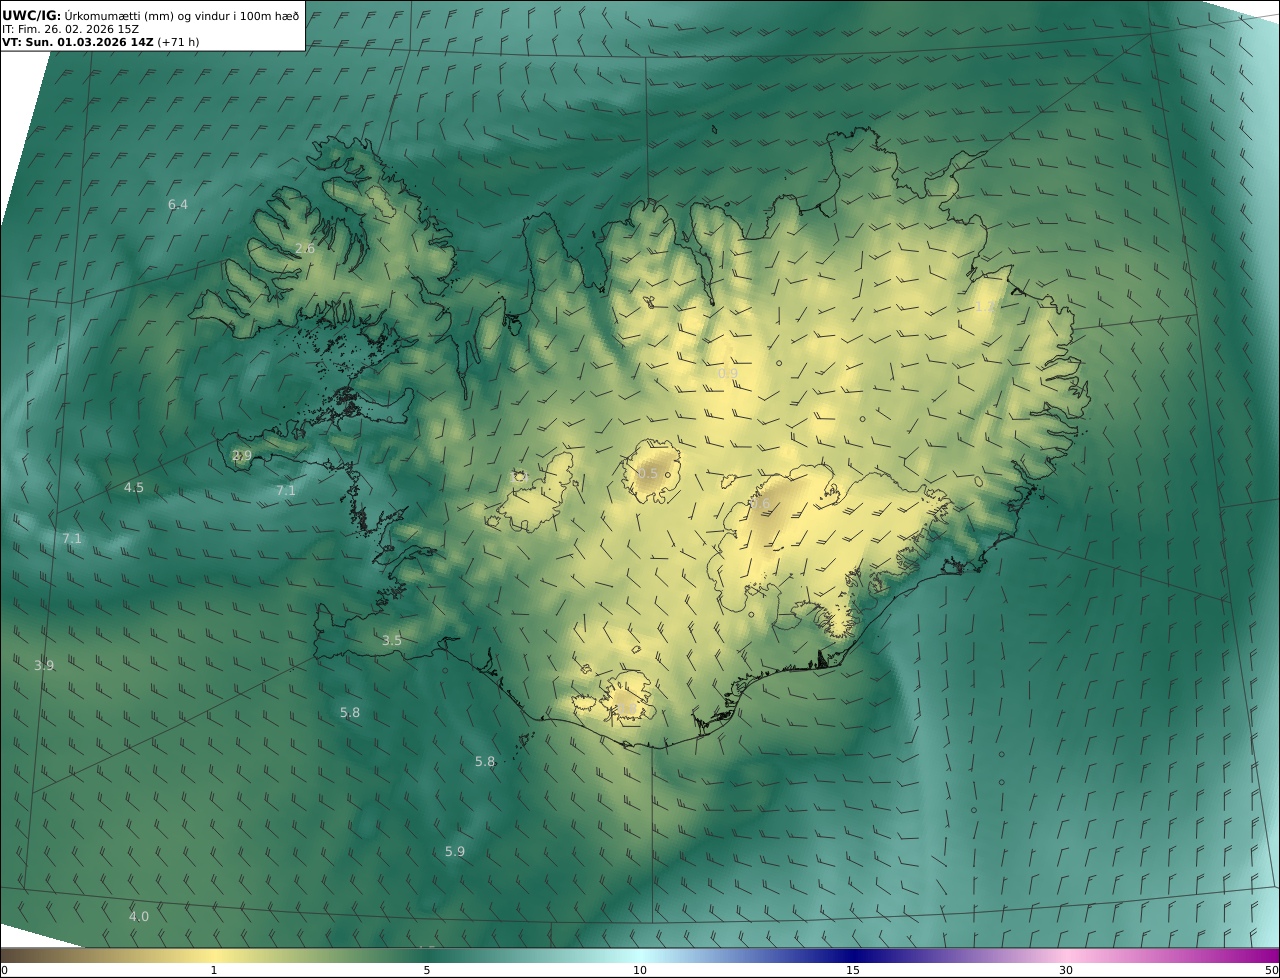Click the 0.9 value label inland
This screenshot has height=978, width=1280.
(x=728, y=374)
